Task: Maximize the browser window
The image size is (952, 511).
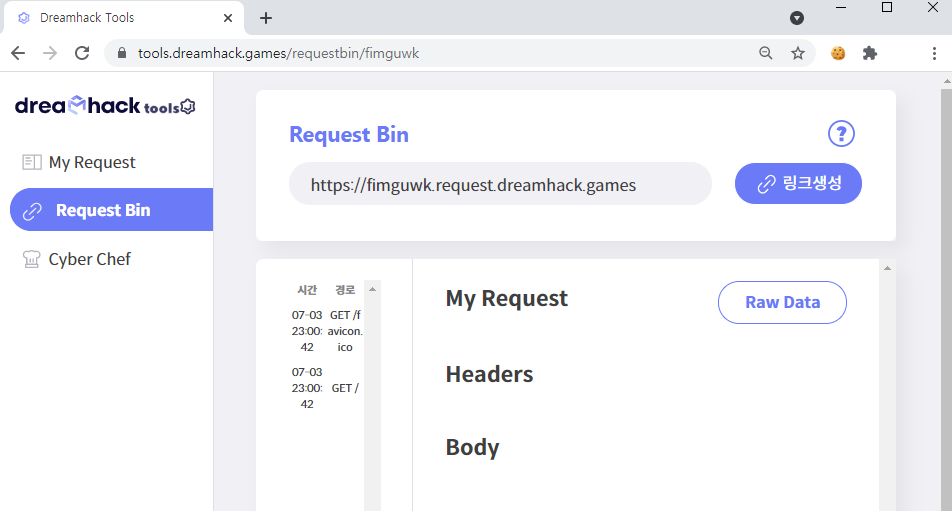Action: point(887,7)
